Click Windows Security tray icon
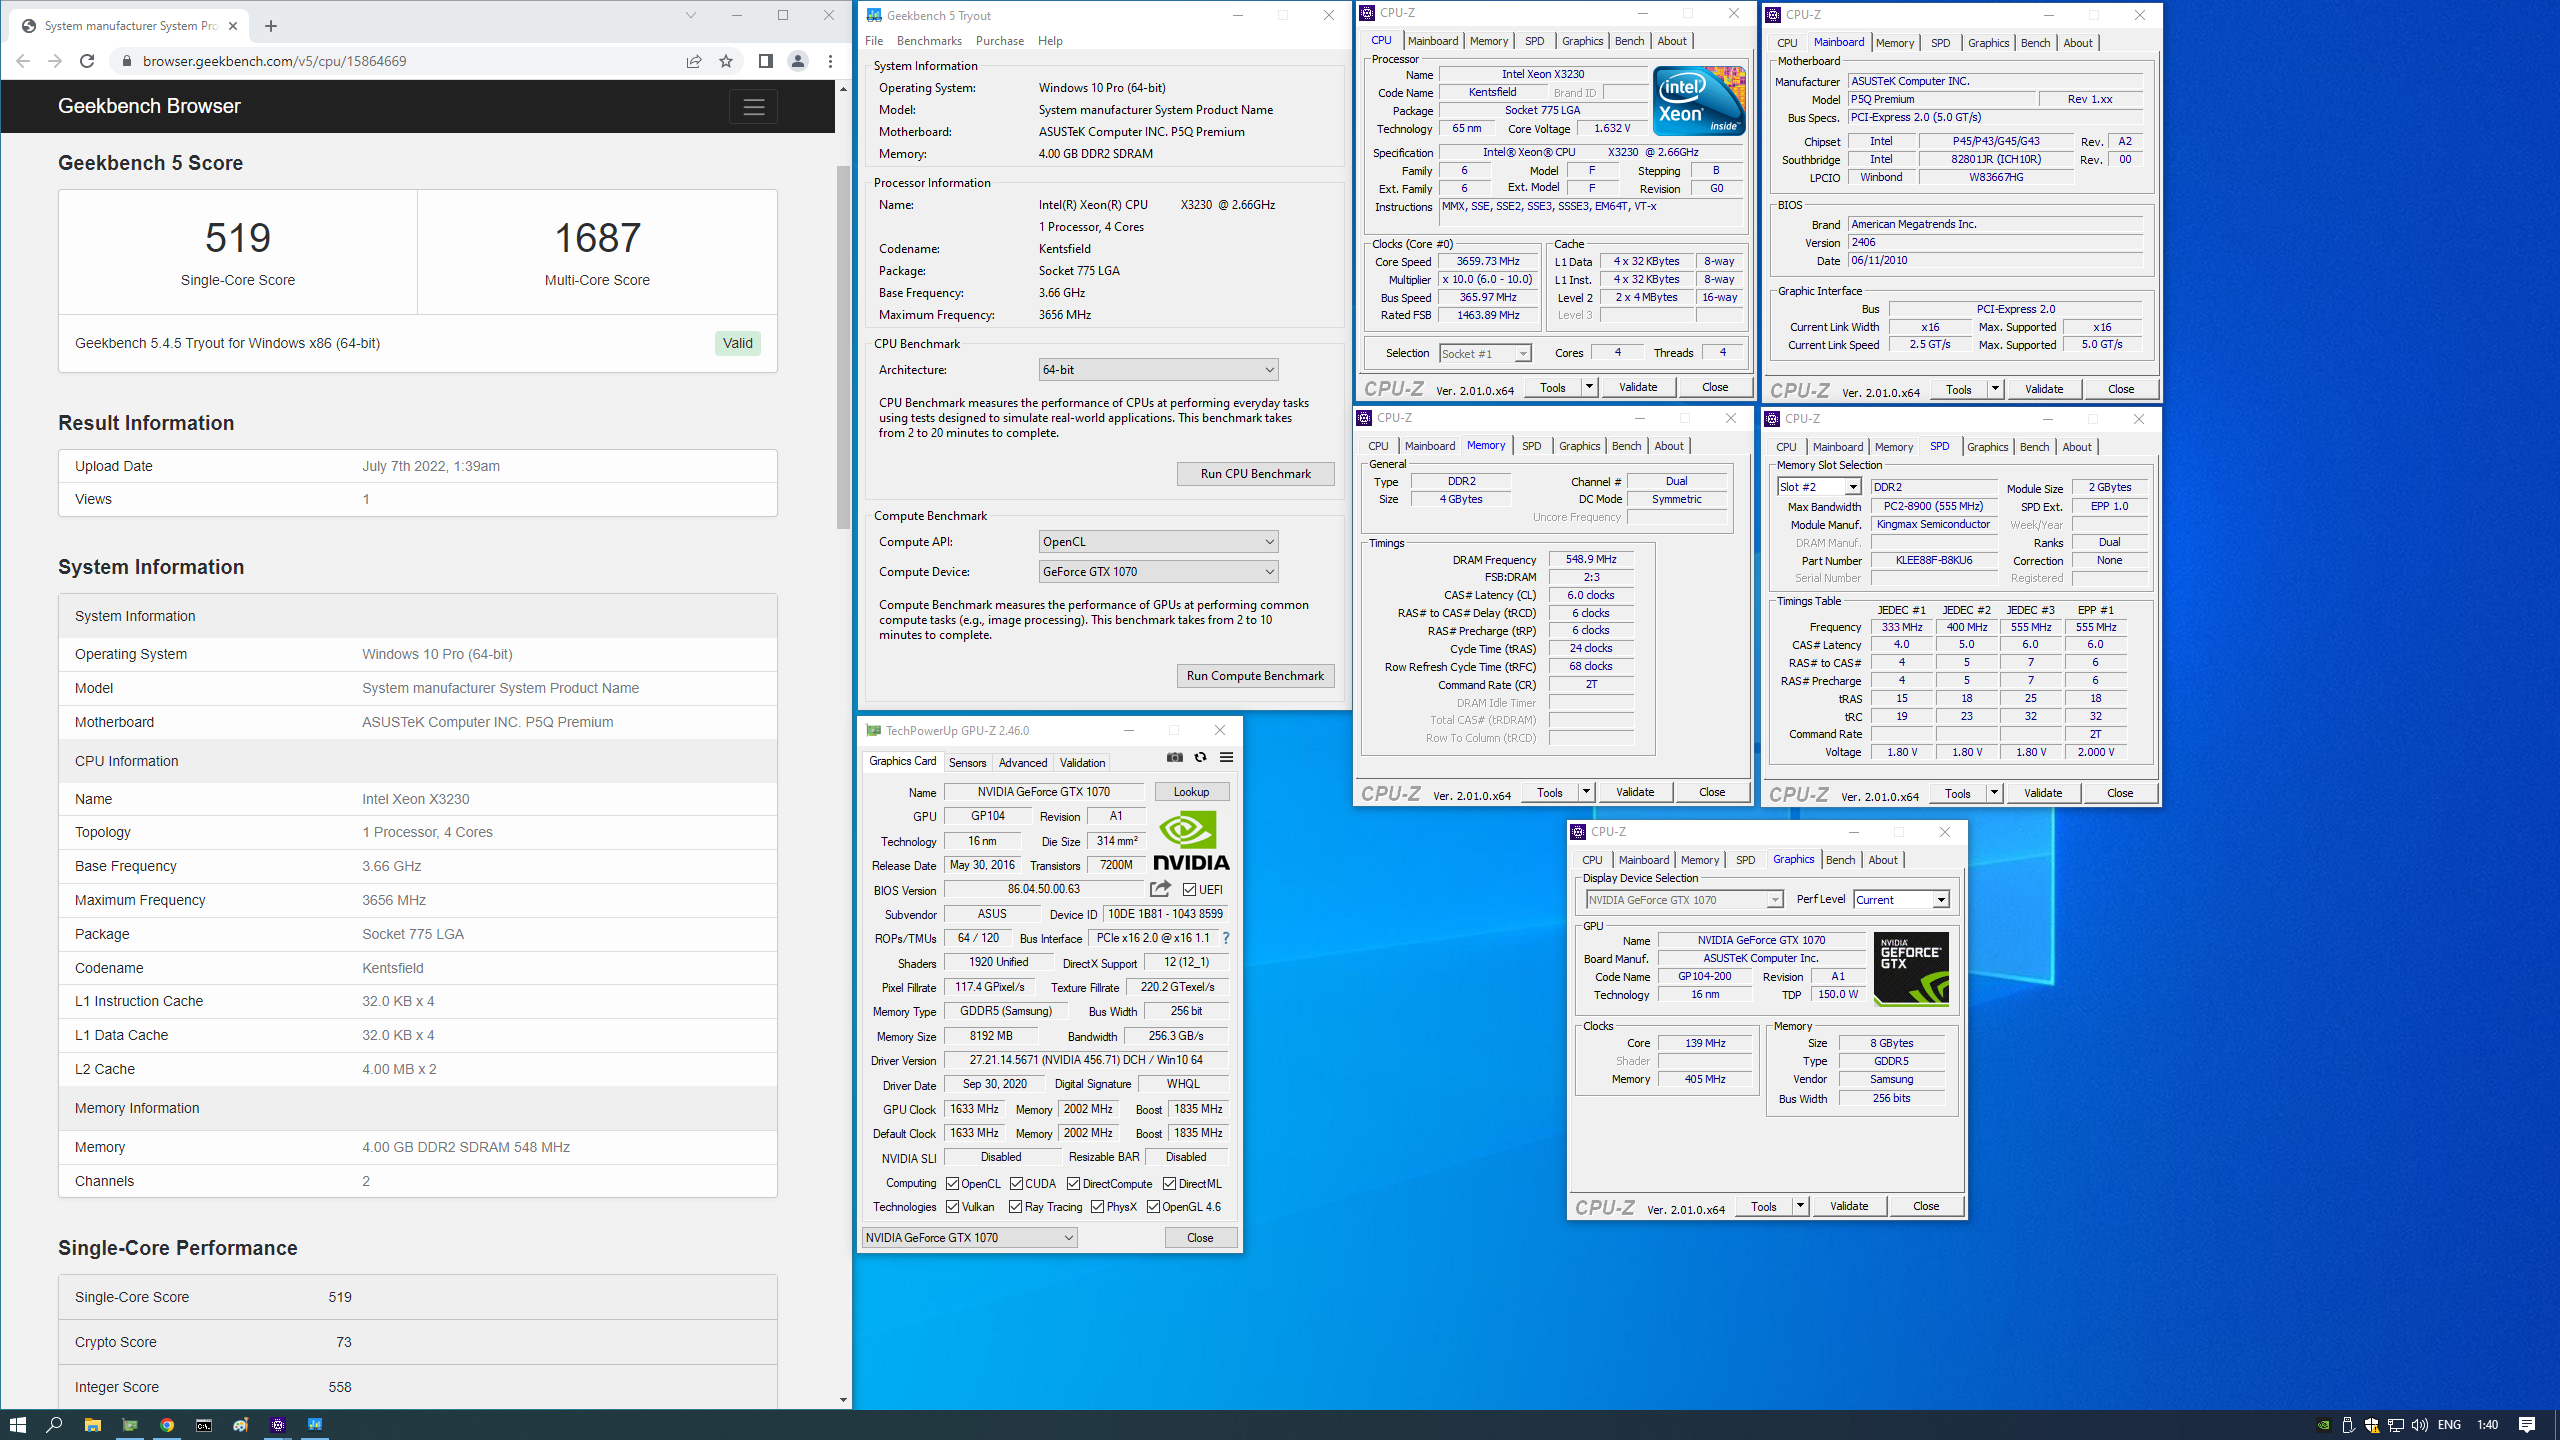This screenshot has width=2560, height=1440. pos(2371,1425)
